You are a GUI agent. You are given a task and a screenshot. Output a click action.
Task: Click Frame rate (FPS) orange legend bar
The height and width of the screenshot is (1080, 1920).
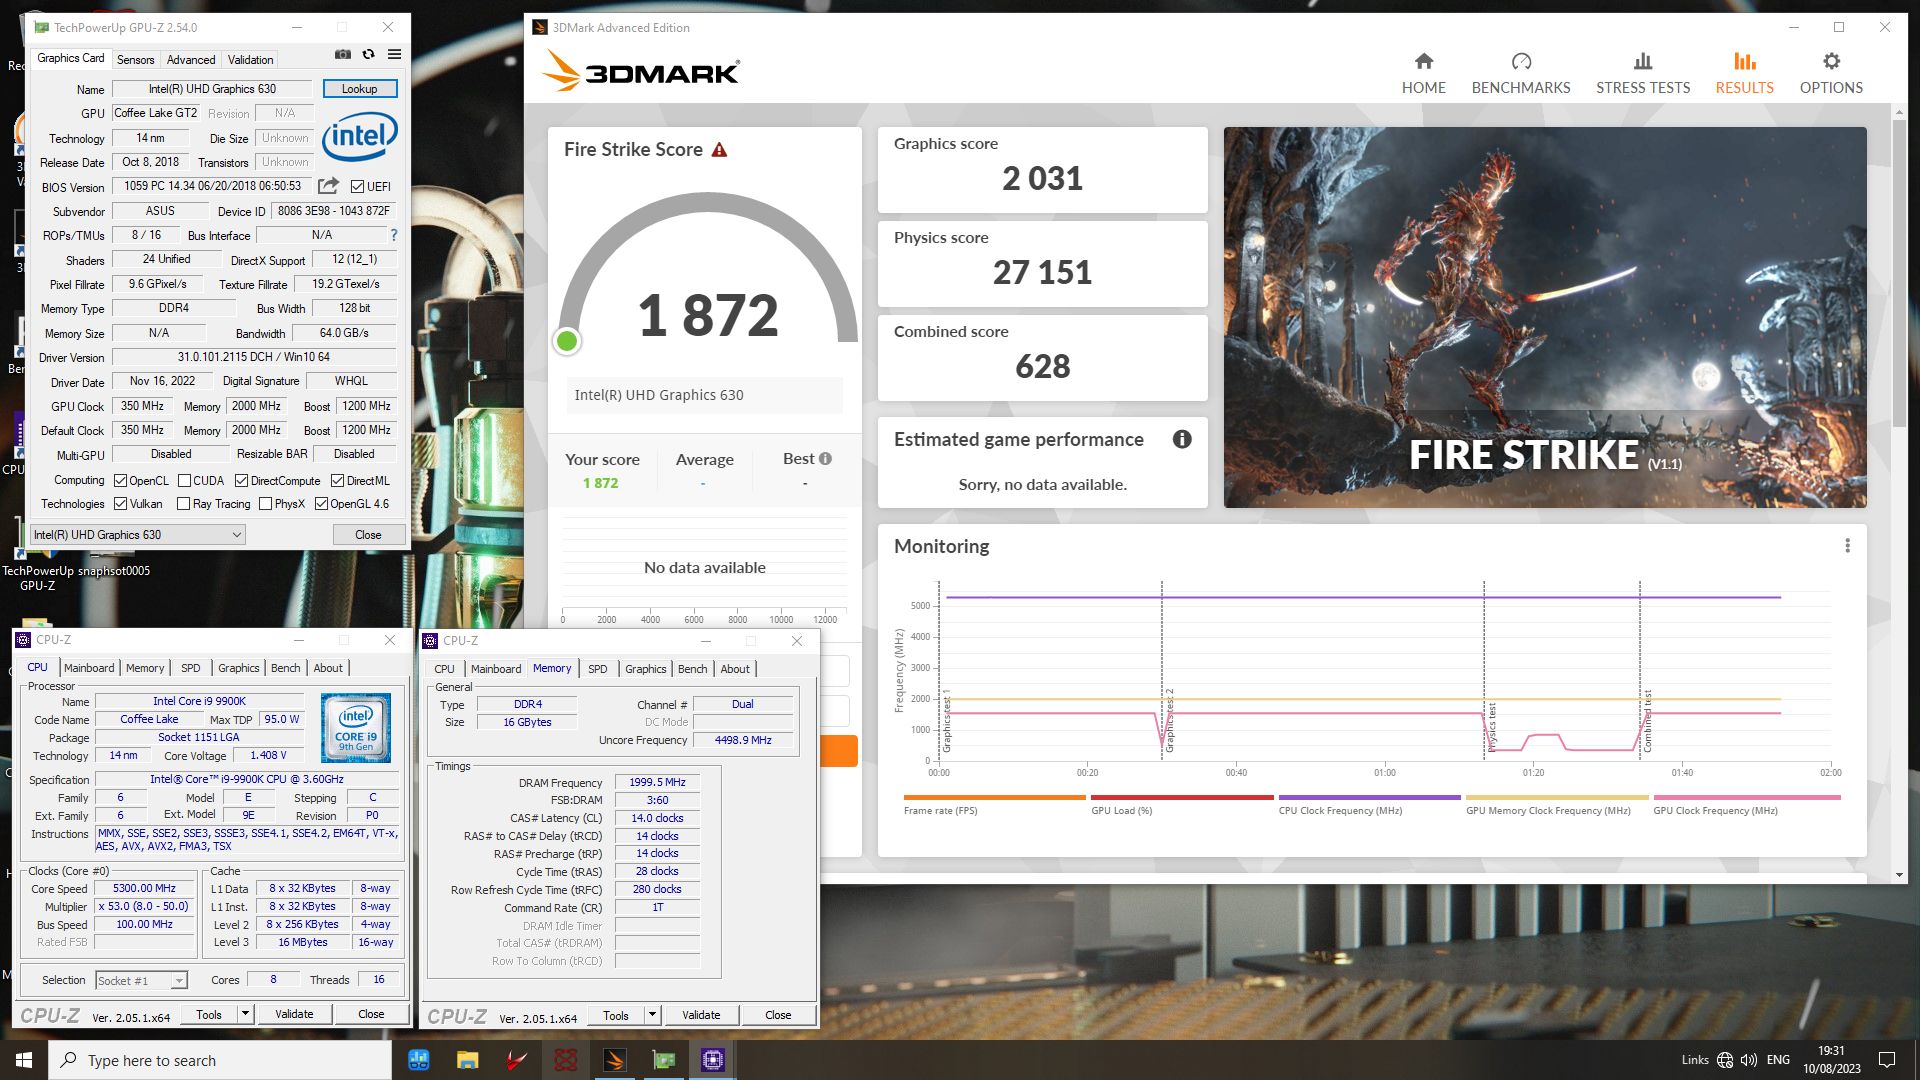click(994, 798)
